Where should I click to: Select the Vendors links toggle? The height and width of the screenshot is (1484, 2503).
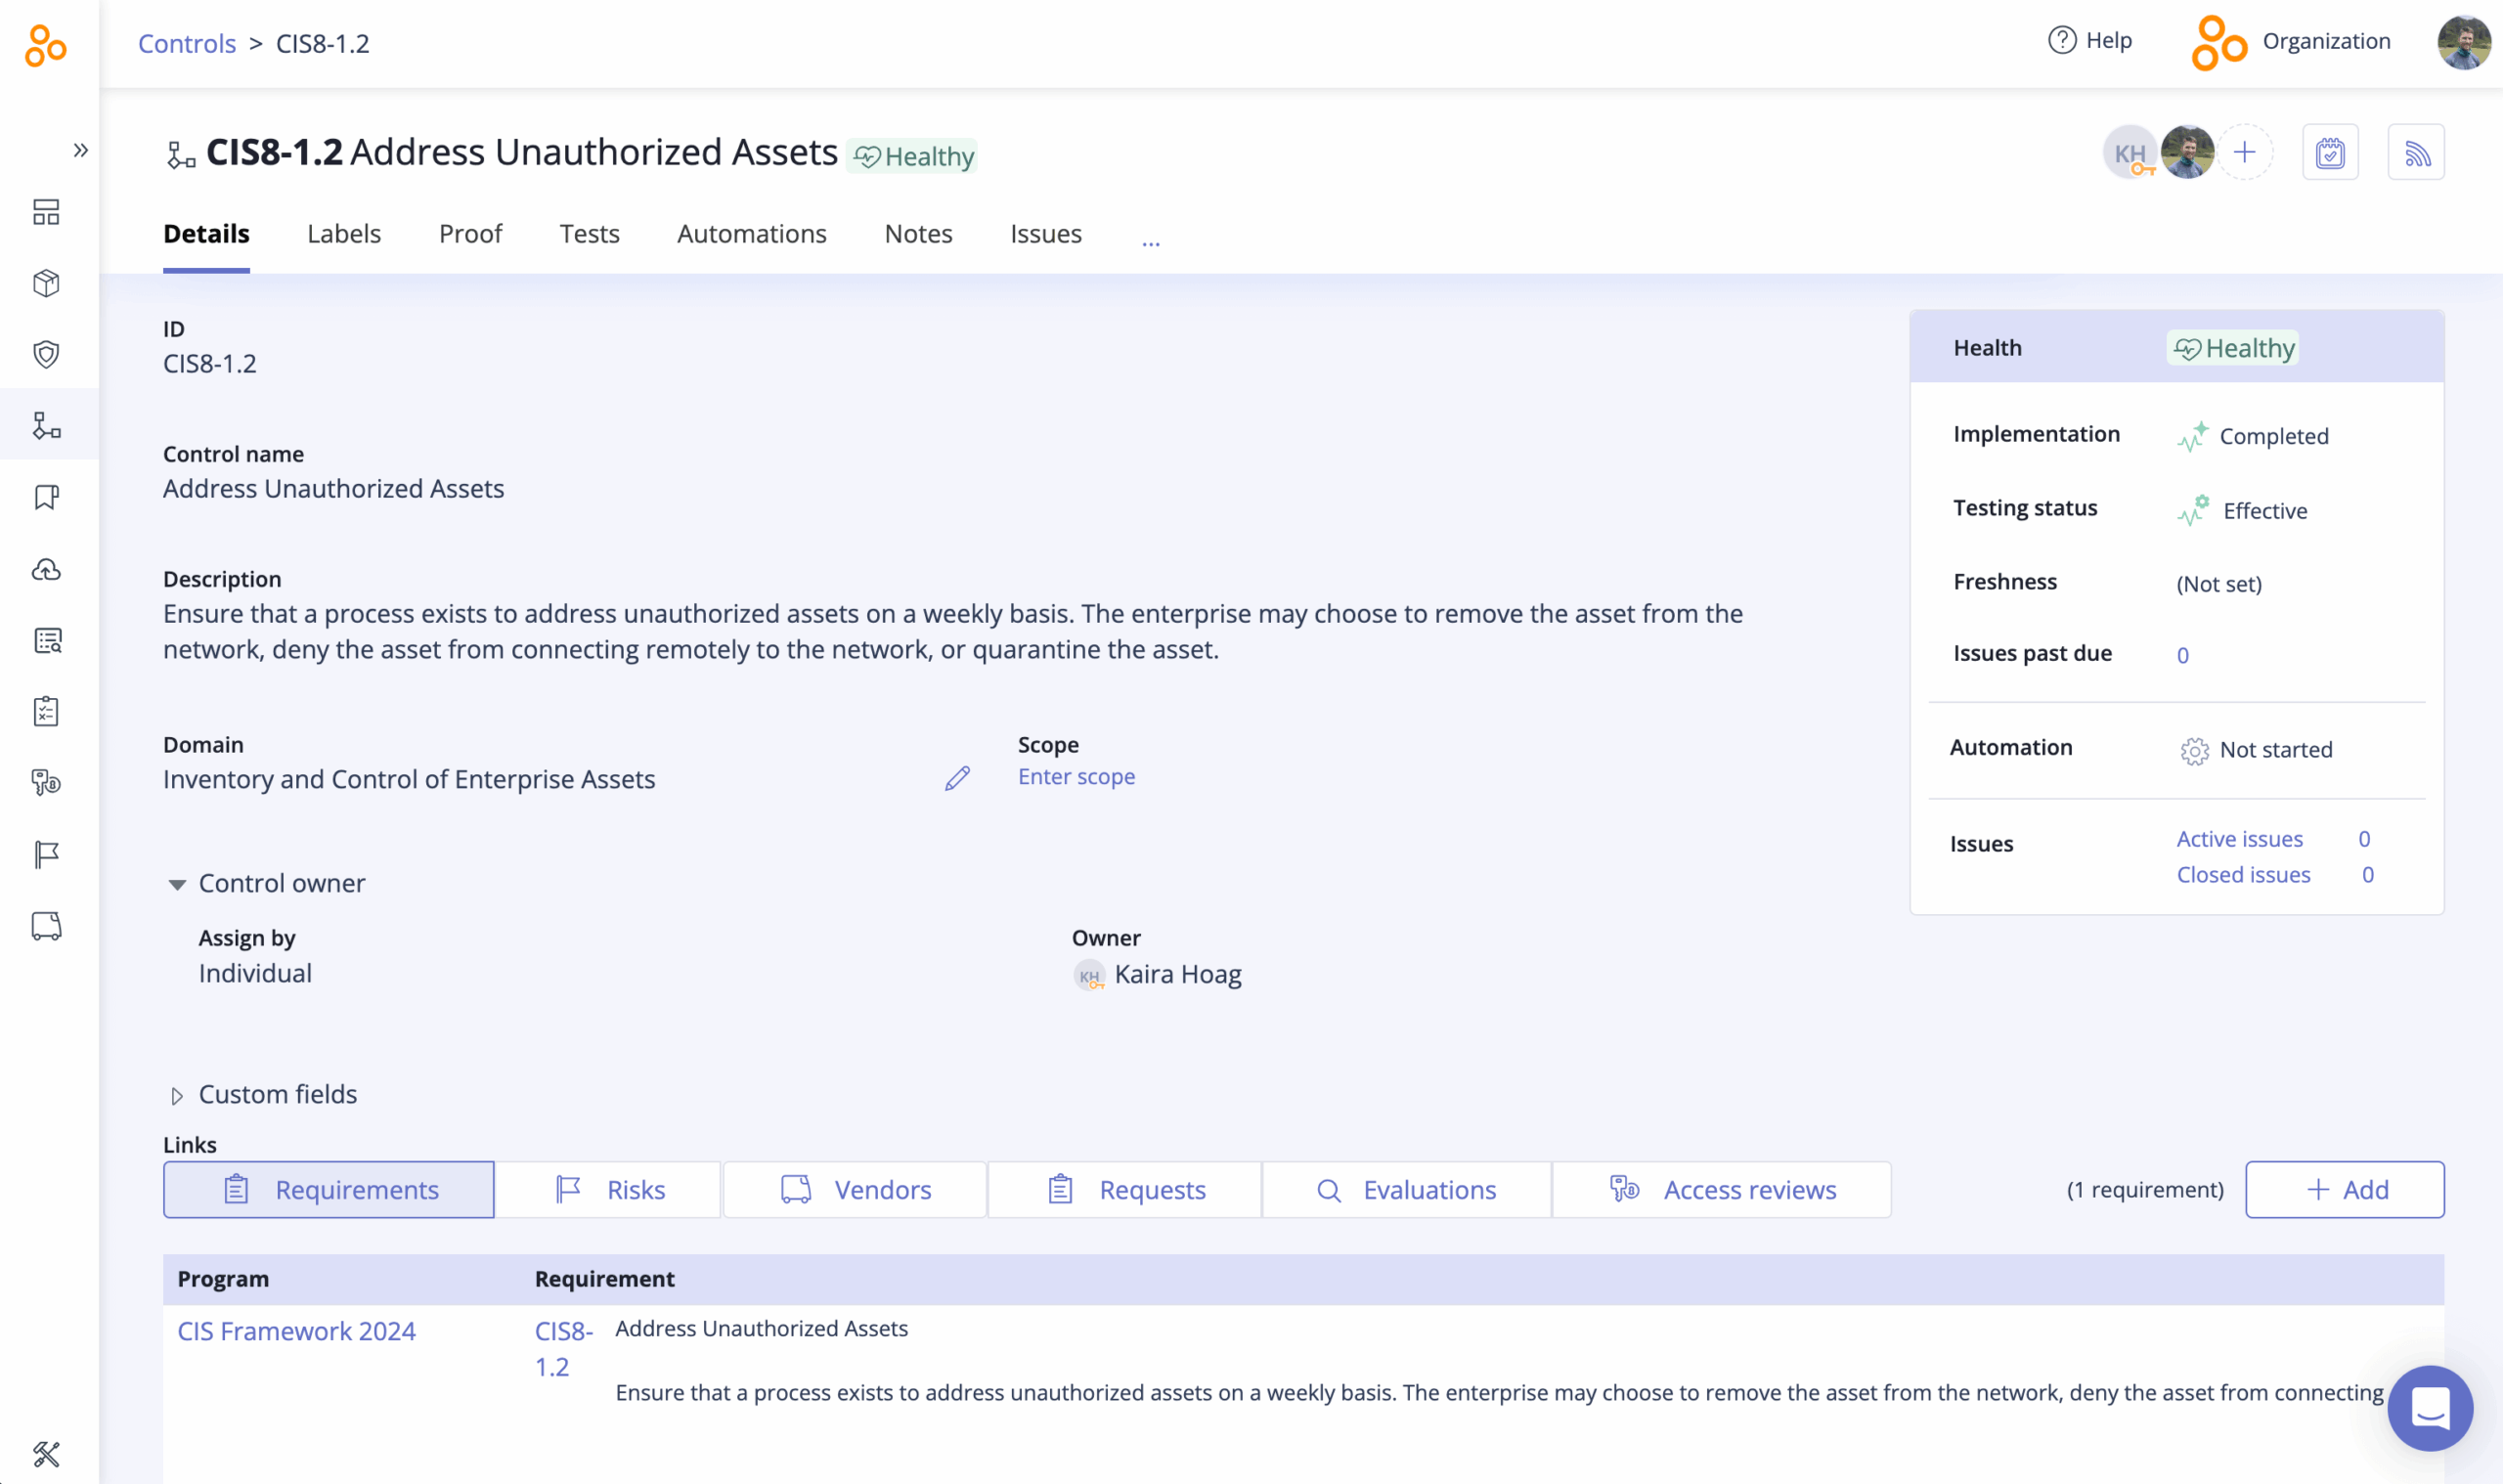[855, 1189]
